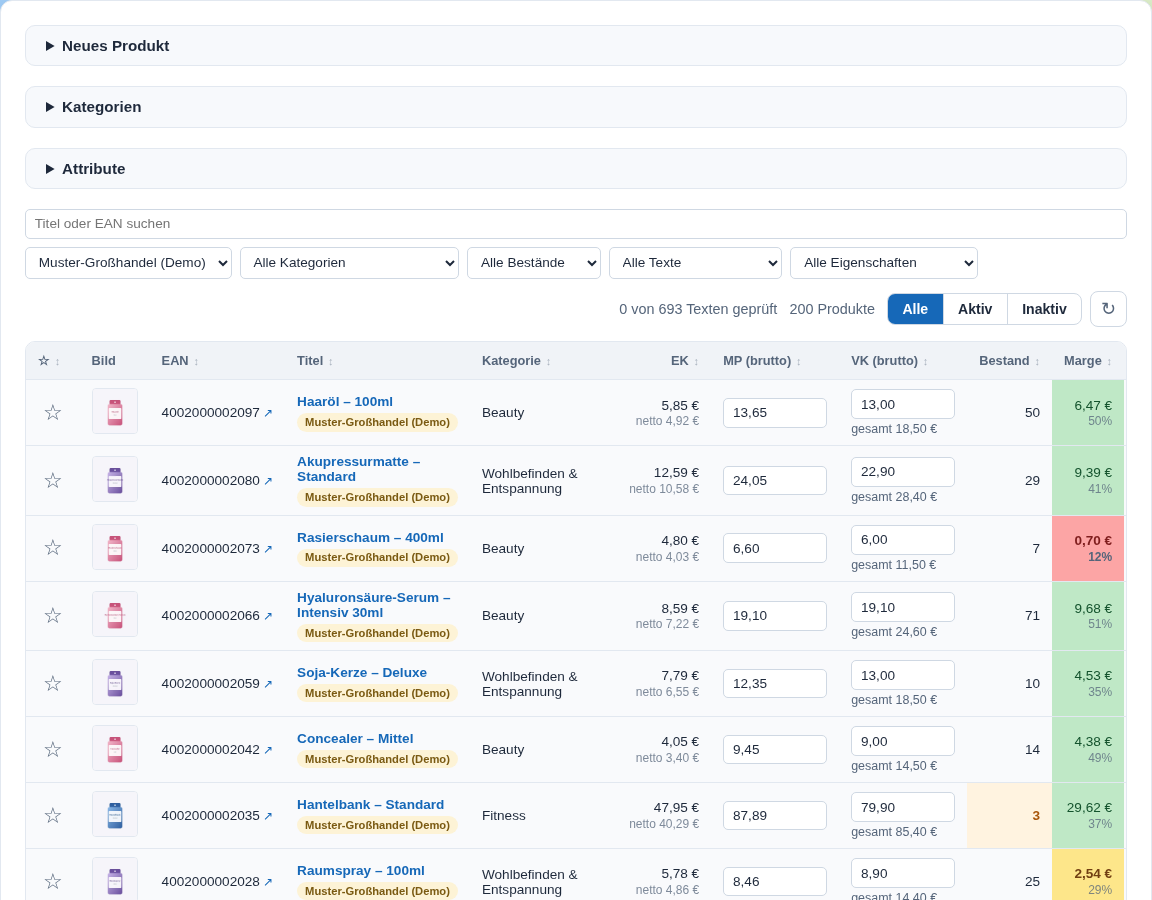The height and width of the screenshot is (900, 1152).
Task: Open the Alle Eigenschaften dropdown
Action: [x=884, y=263]
